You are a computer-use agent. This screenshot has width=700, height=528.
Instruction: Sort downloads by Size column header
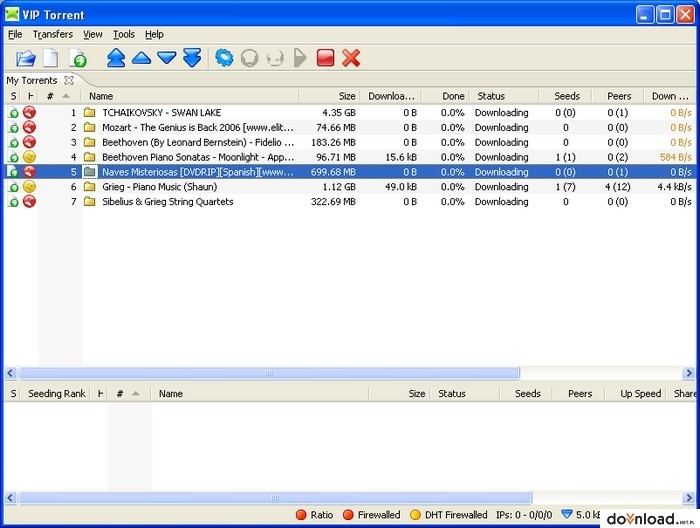pos(329,96)
